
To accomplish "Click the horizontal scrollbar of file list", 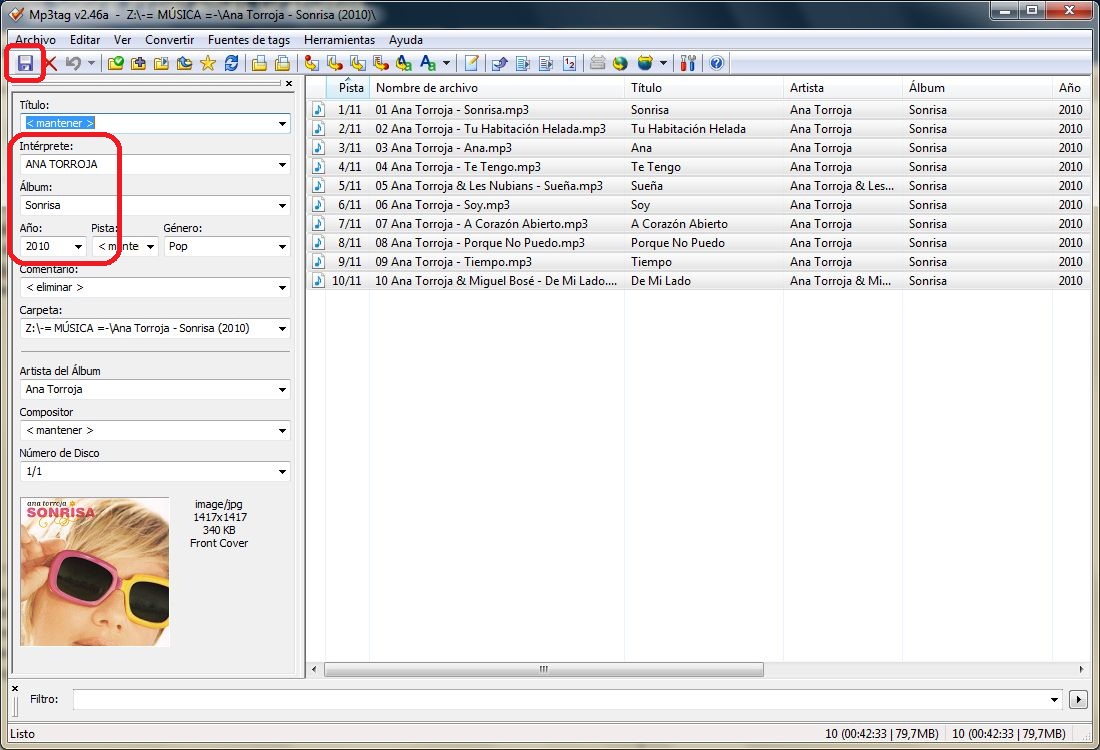I will click(544, 669).
